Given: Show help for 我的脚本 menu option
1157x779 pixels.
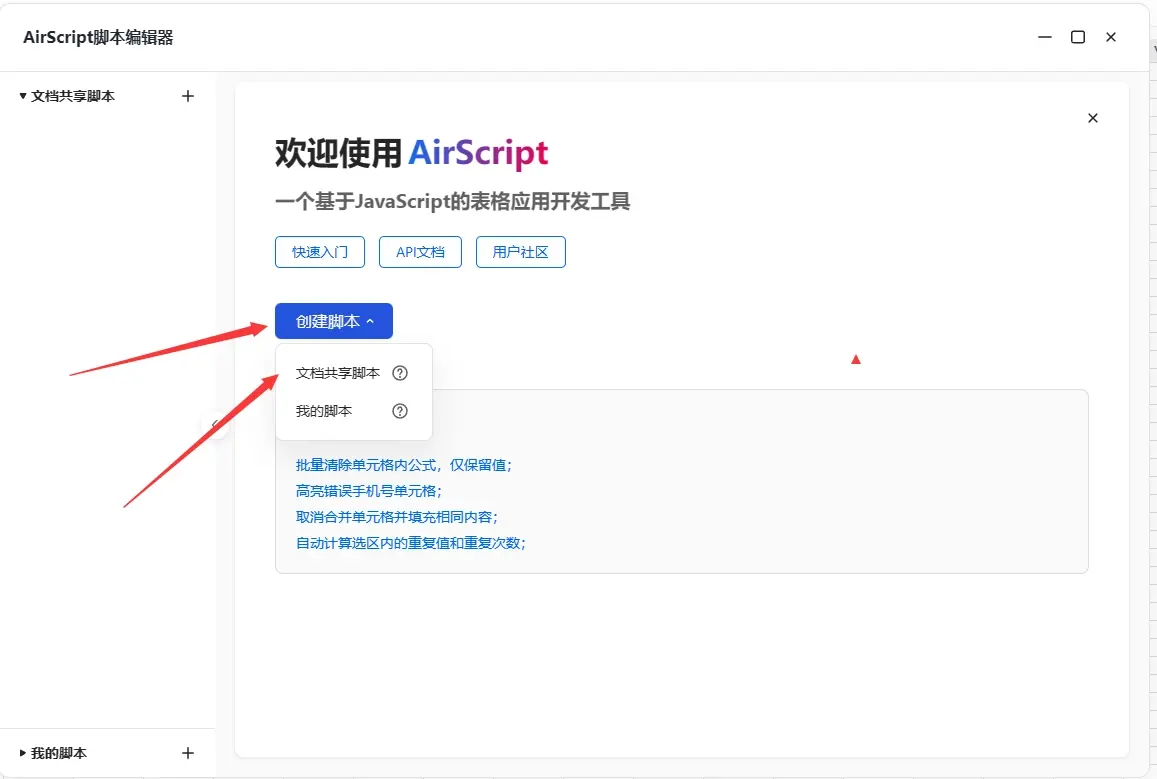Looking at the screenshot, I should point(400,411).
